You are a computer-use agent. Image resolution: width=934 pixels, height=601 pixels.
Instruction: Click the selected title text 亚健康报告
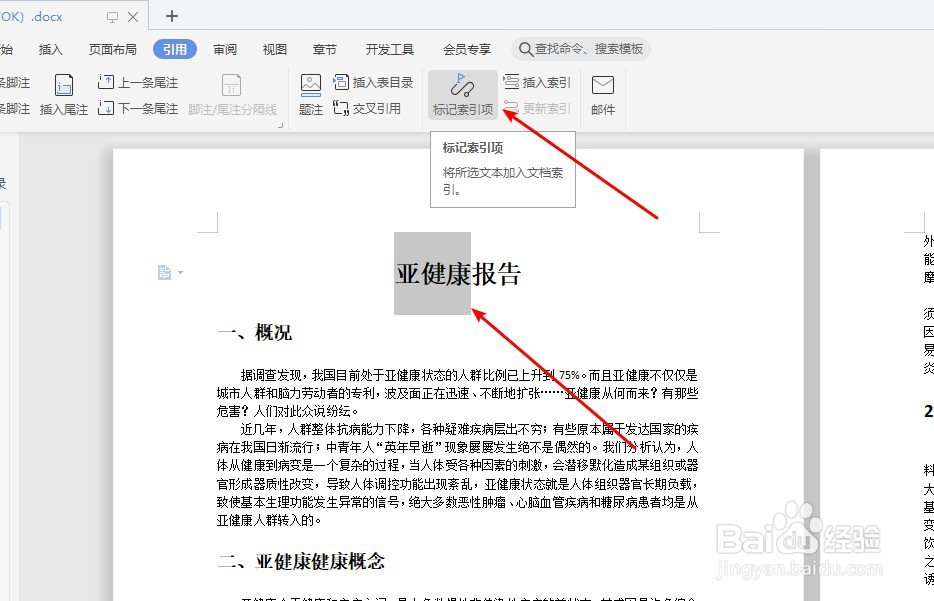(457, 274)
